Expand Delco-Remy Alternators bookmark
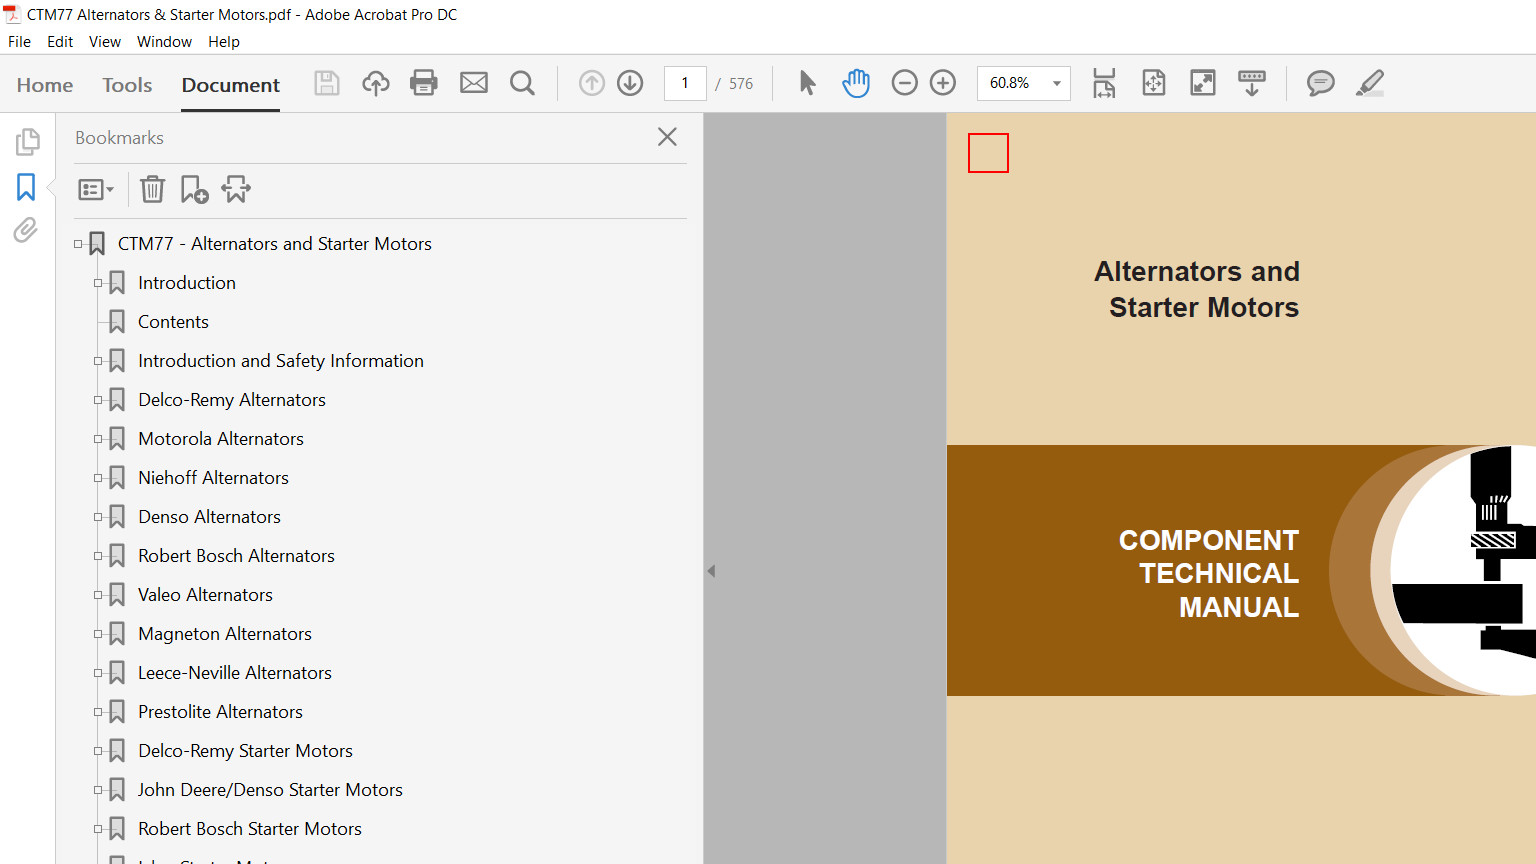This screenshot has height=864, width=1536. (98, 400)
